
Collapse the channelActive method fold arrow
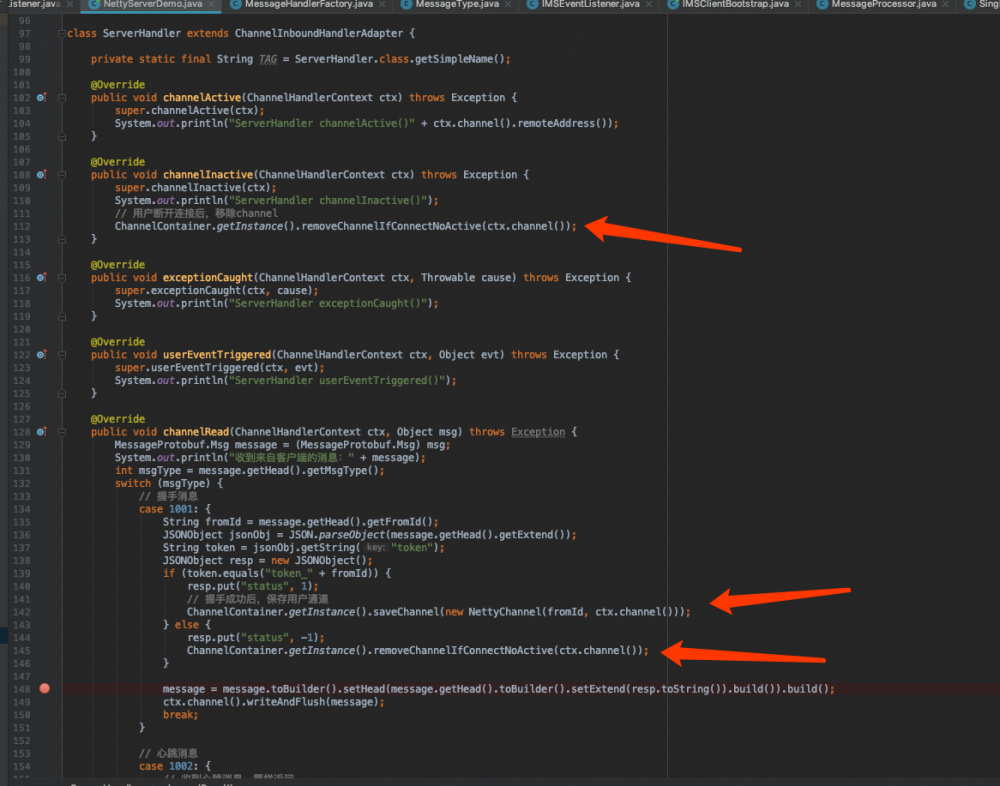point(62,97)
